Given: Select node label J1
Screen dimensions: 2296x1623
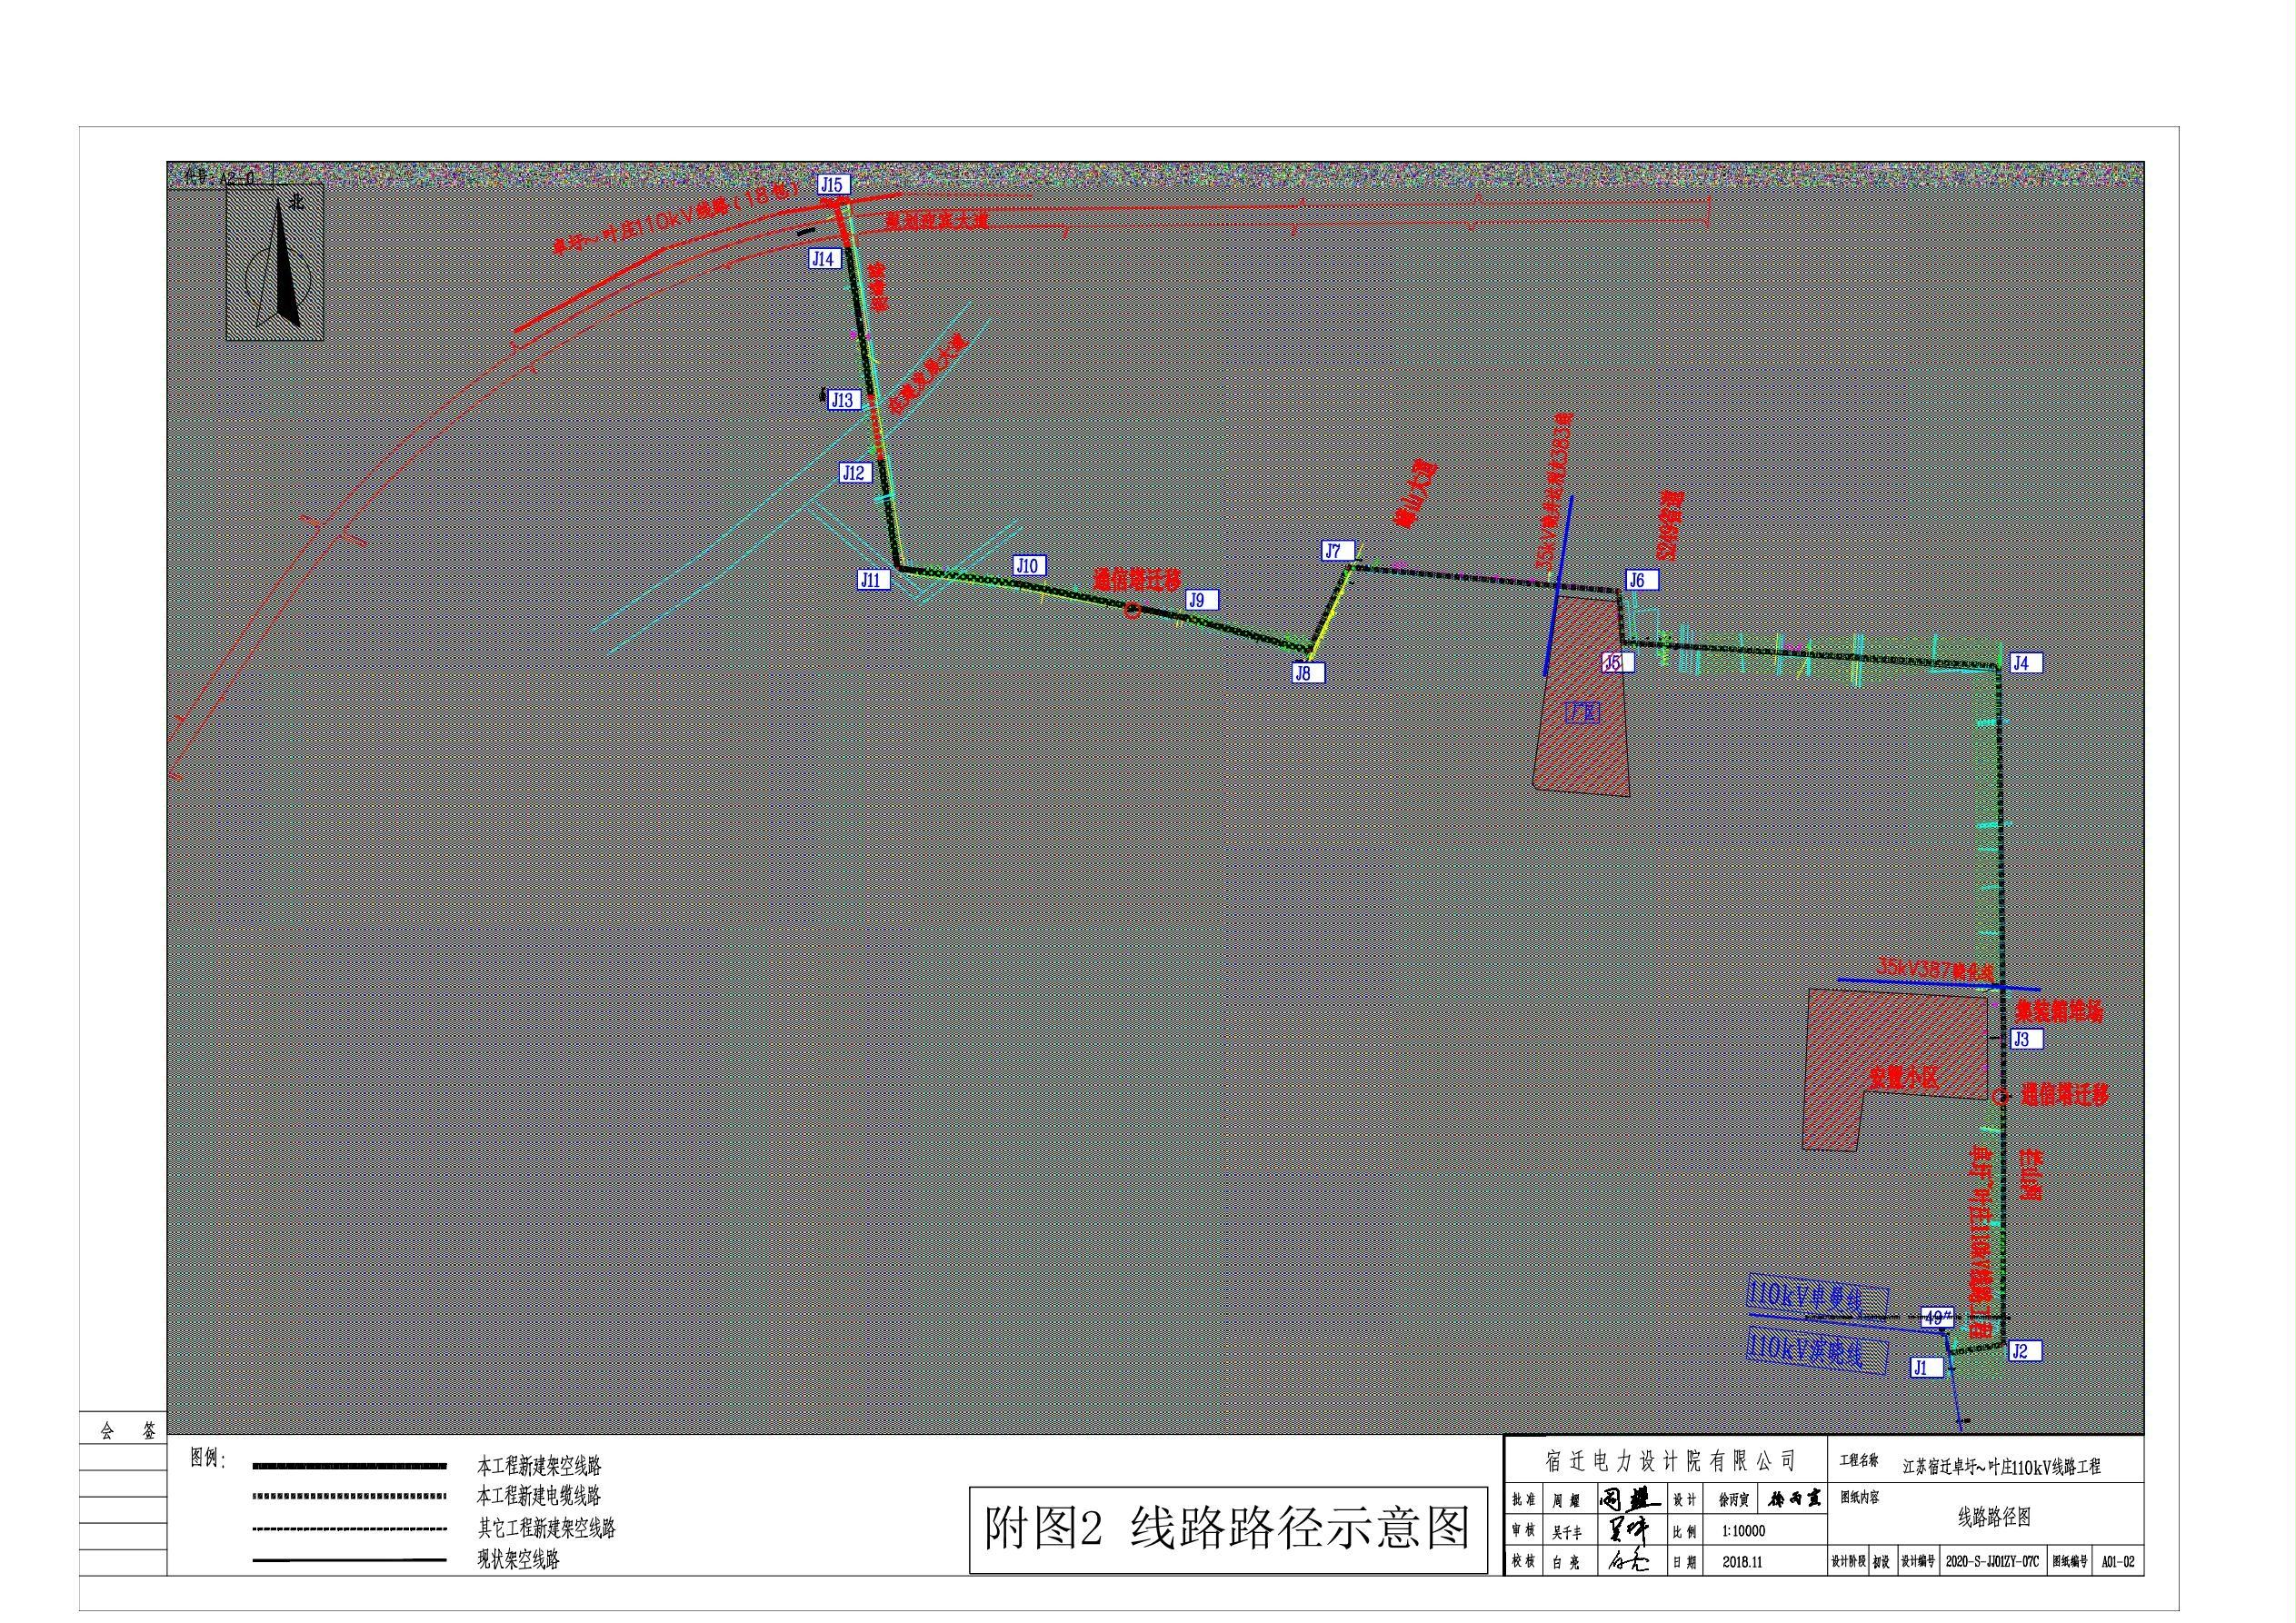Looking at the screenshot, I should click(1925, 1367).
